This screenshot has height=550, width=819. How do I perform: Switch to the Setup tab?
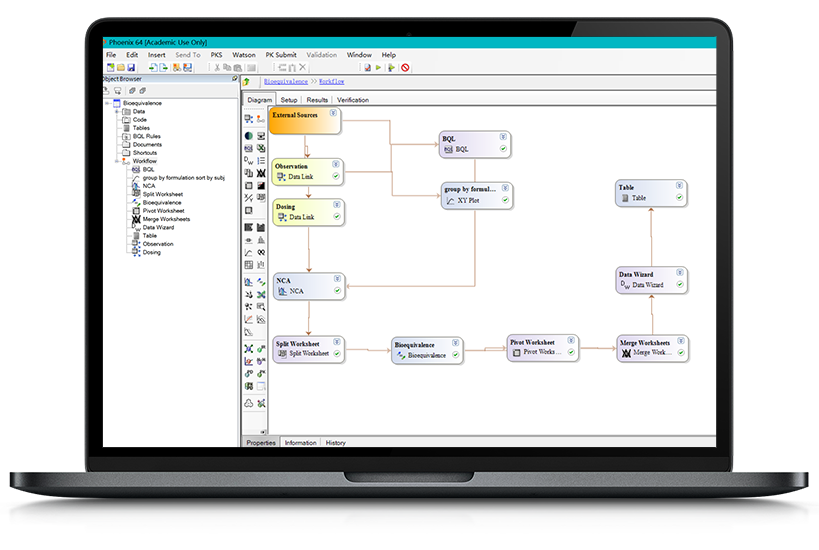(x=289, y=100)
